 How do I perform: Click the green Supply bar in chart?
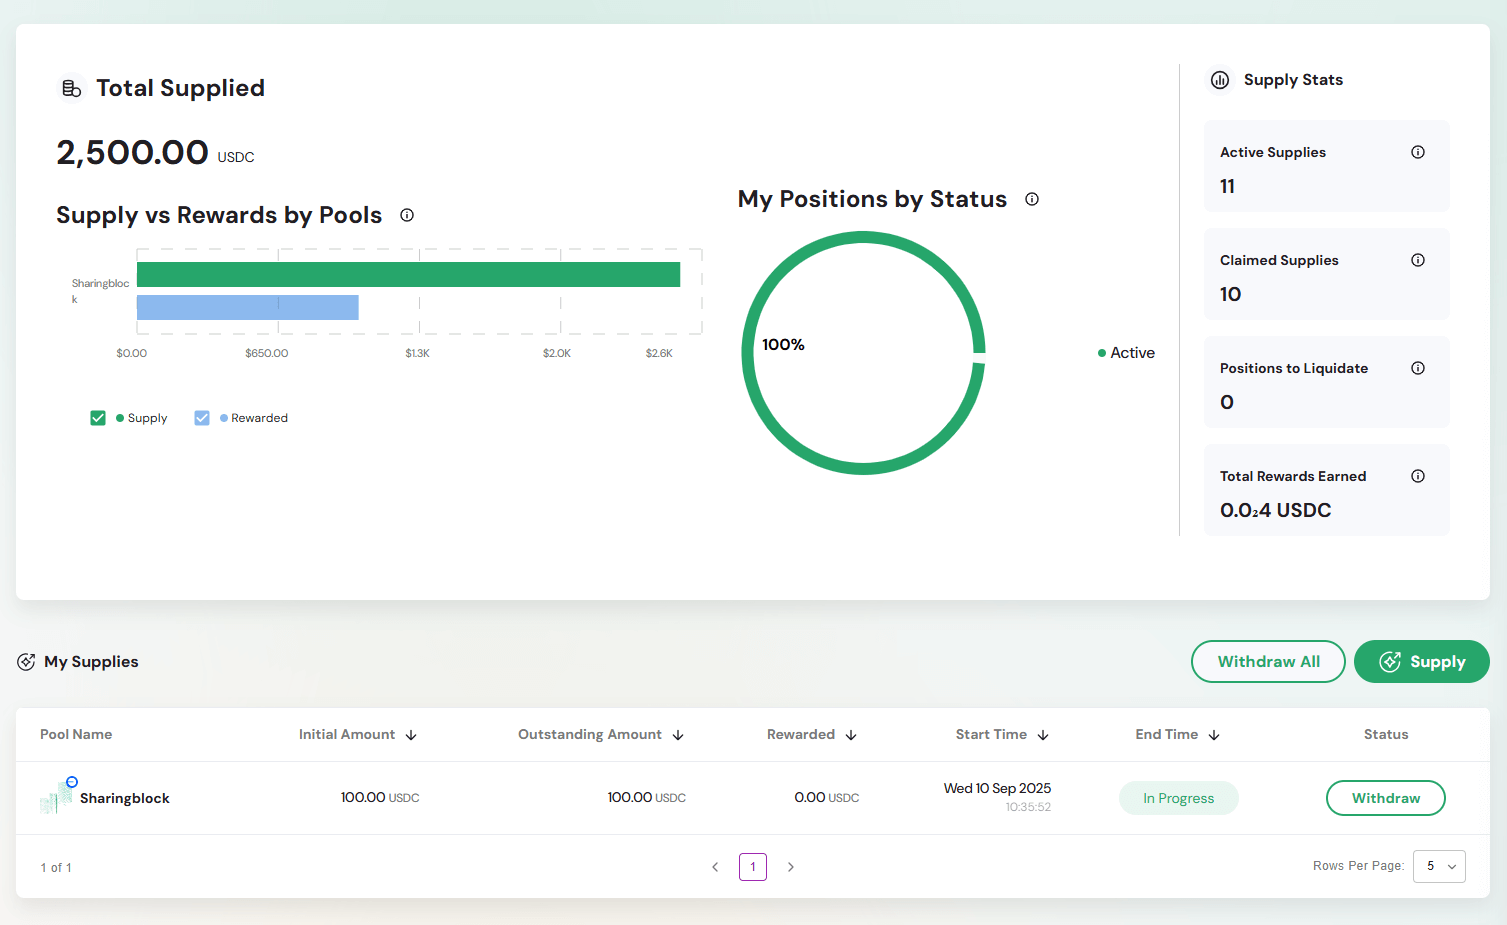(x=408, y=275)
